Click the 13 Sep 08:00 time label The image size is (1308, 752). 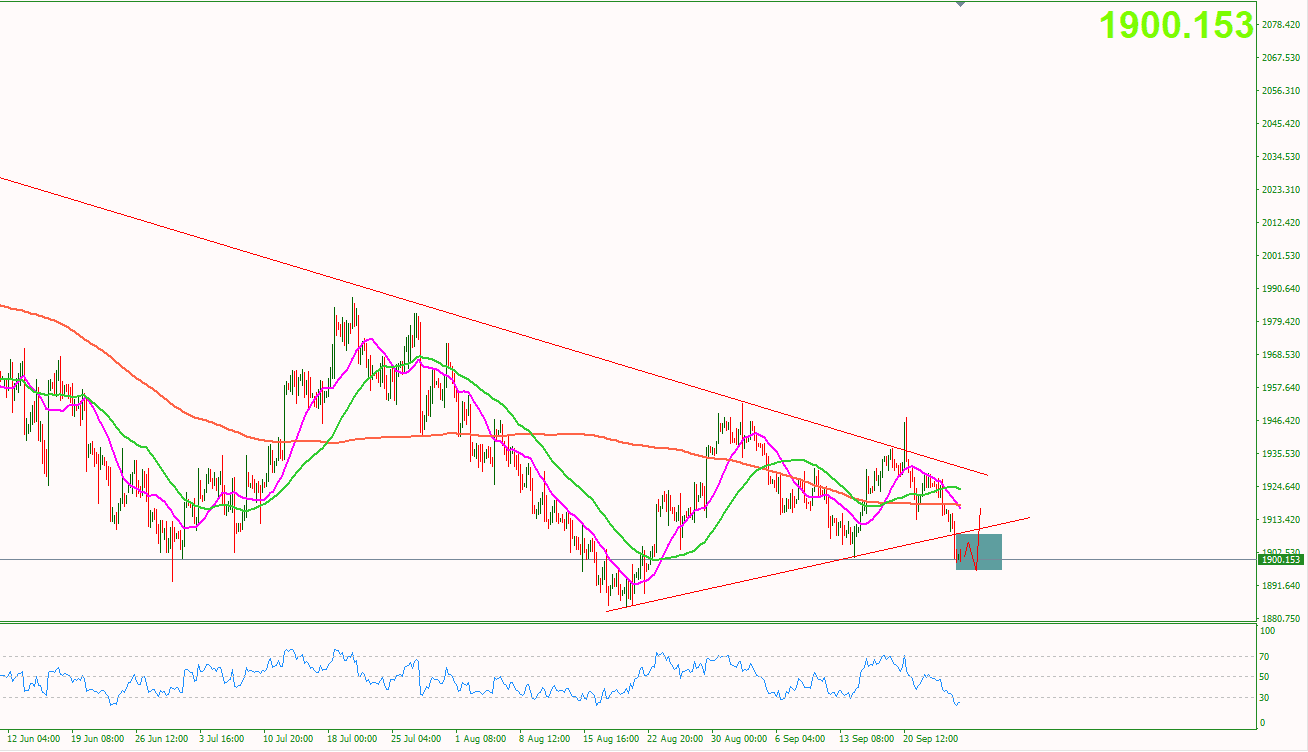point(866,739)
